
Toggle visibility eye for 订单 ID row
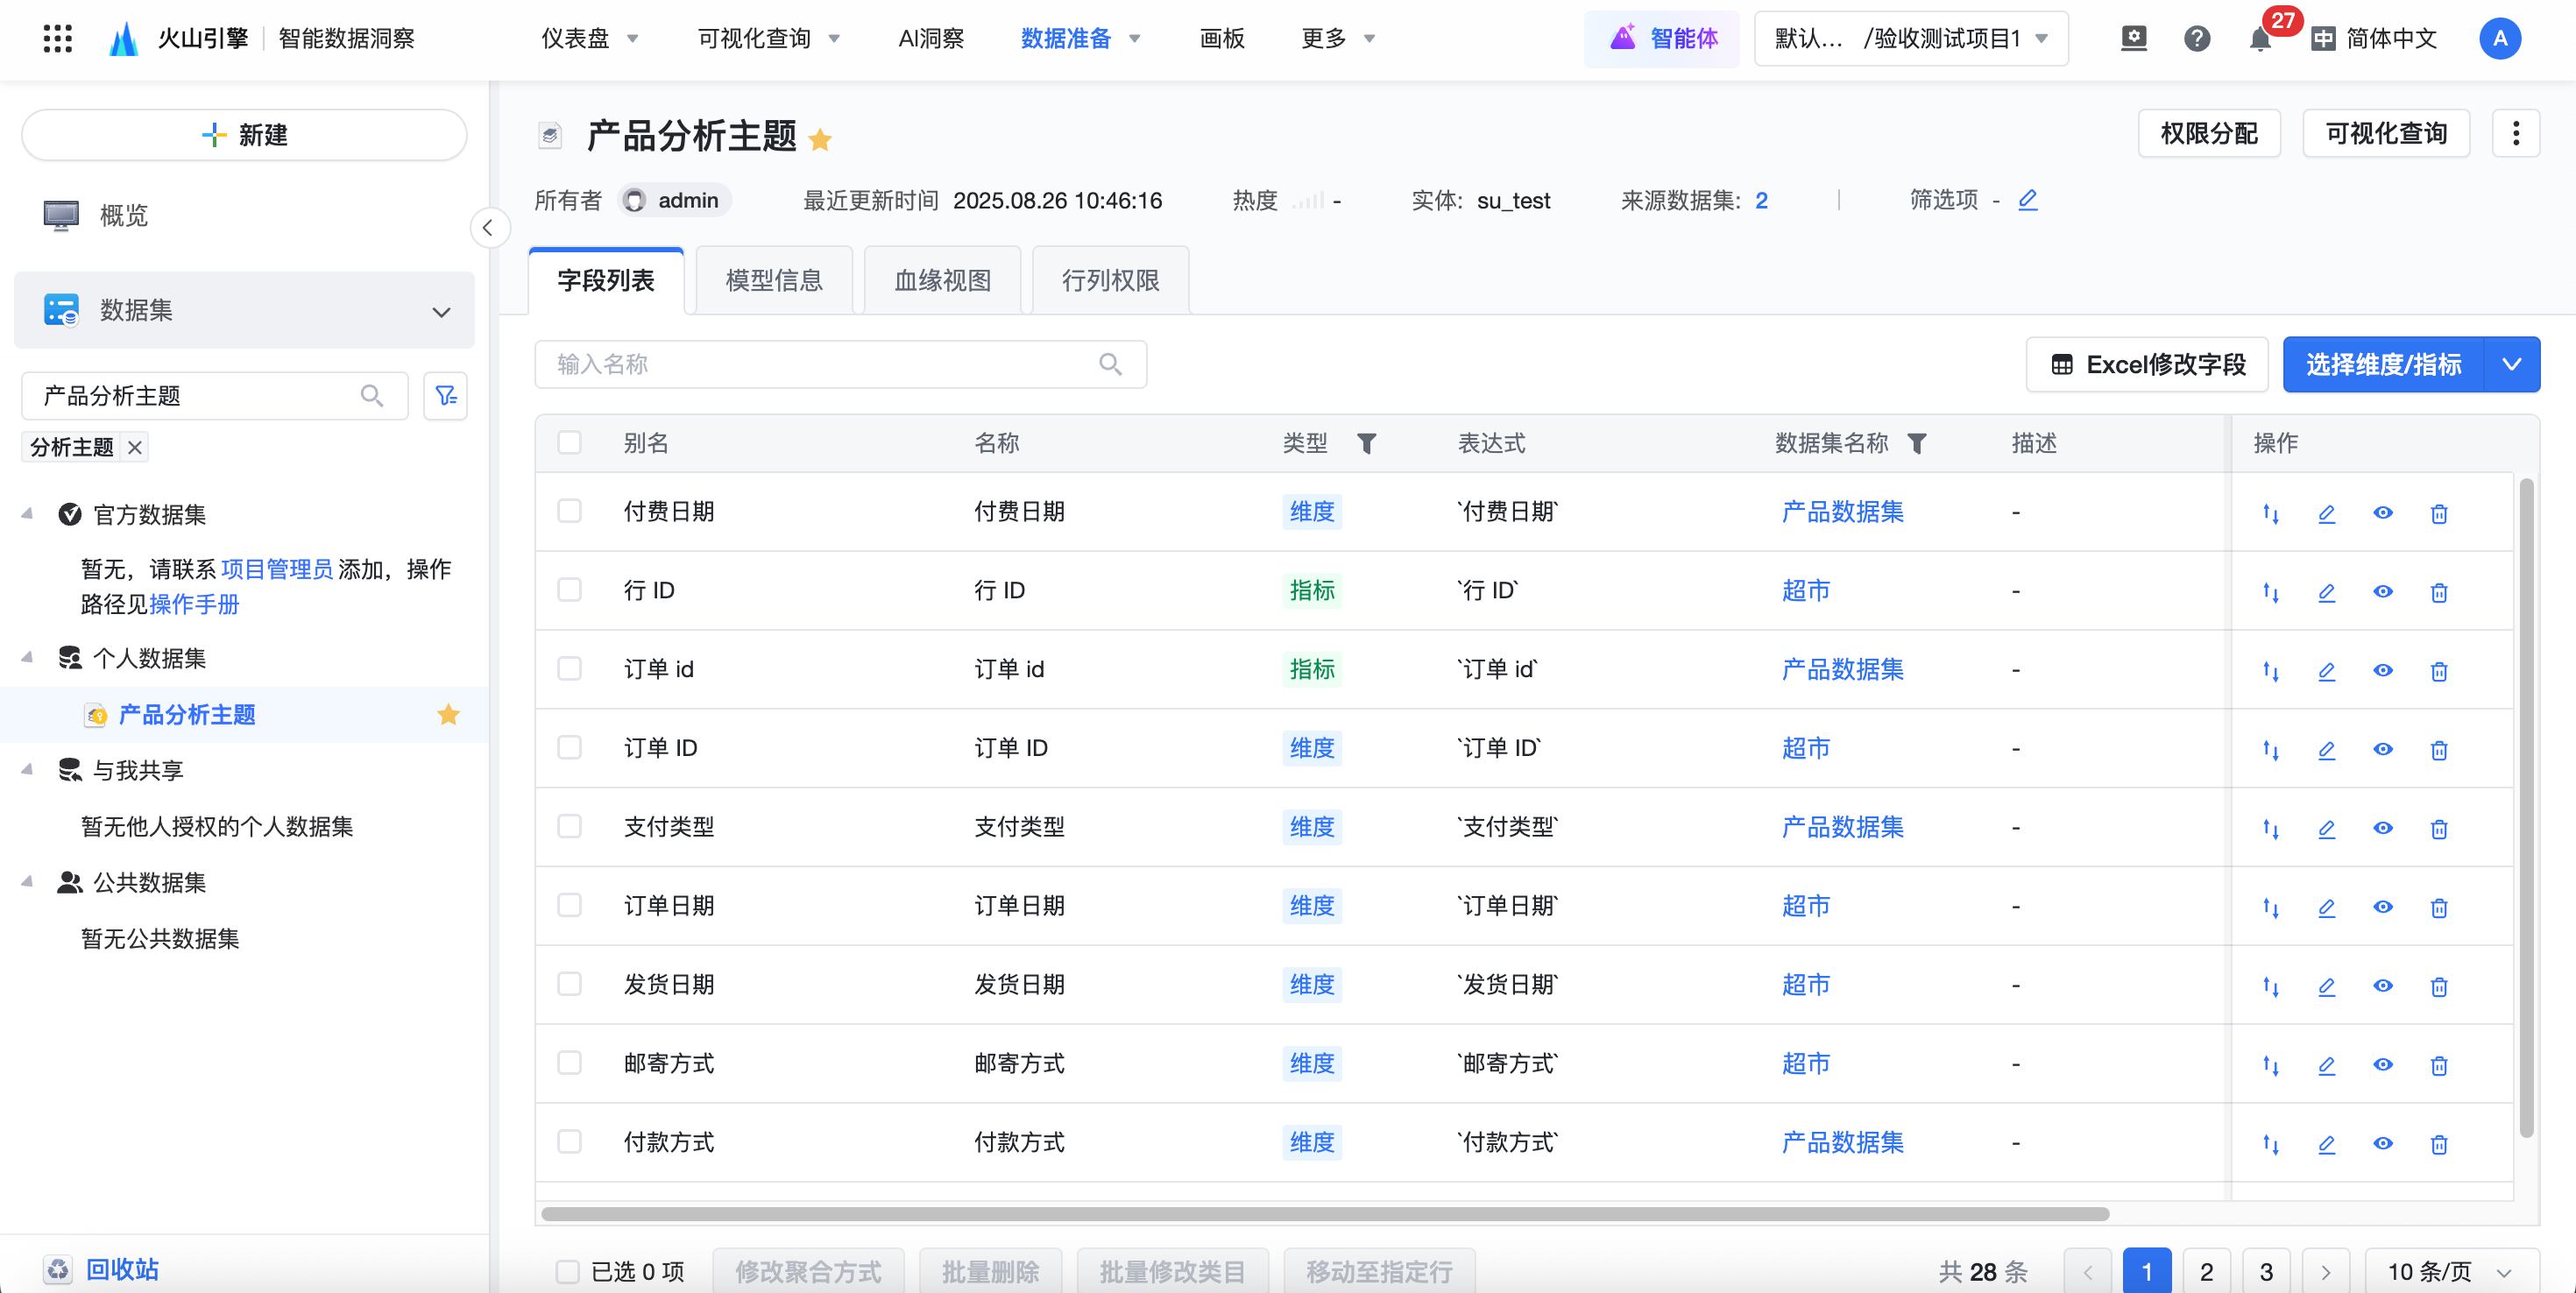2382,750
